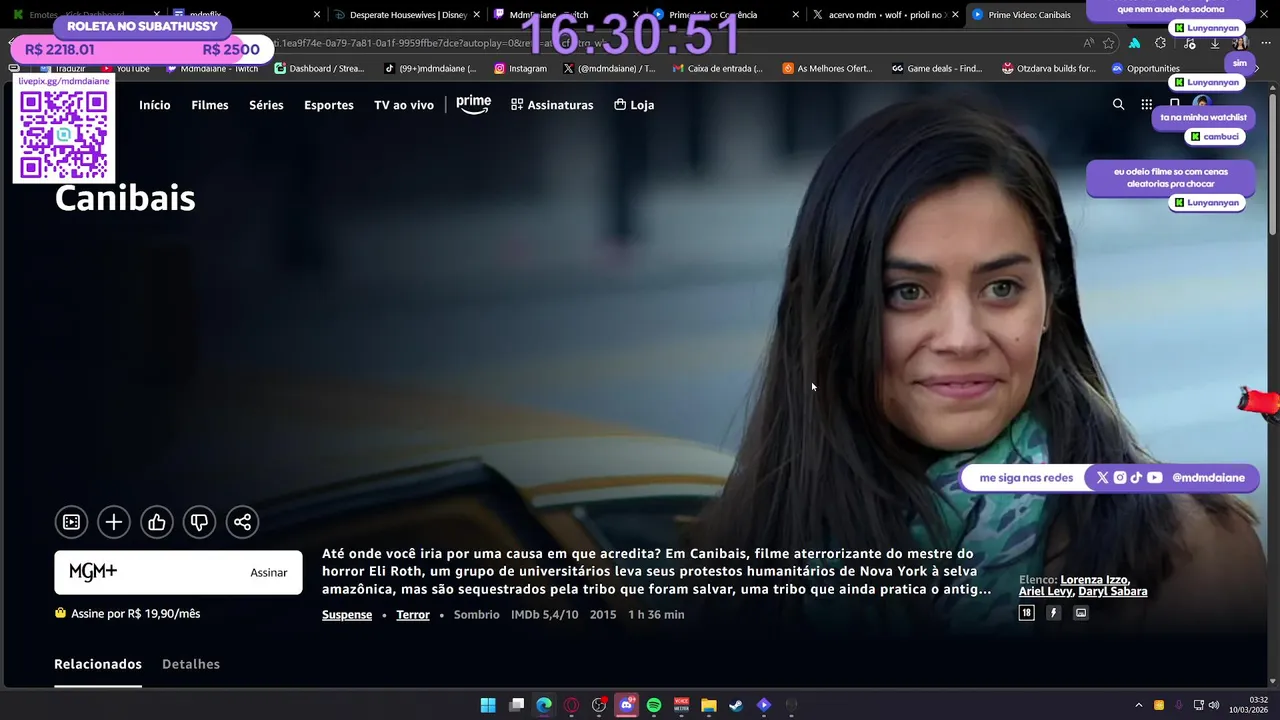Open TV ao vivo menu item

[404, 105]
